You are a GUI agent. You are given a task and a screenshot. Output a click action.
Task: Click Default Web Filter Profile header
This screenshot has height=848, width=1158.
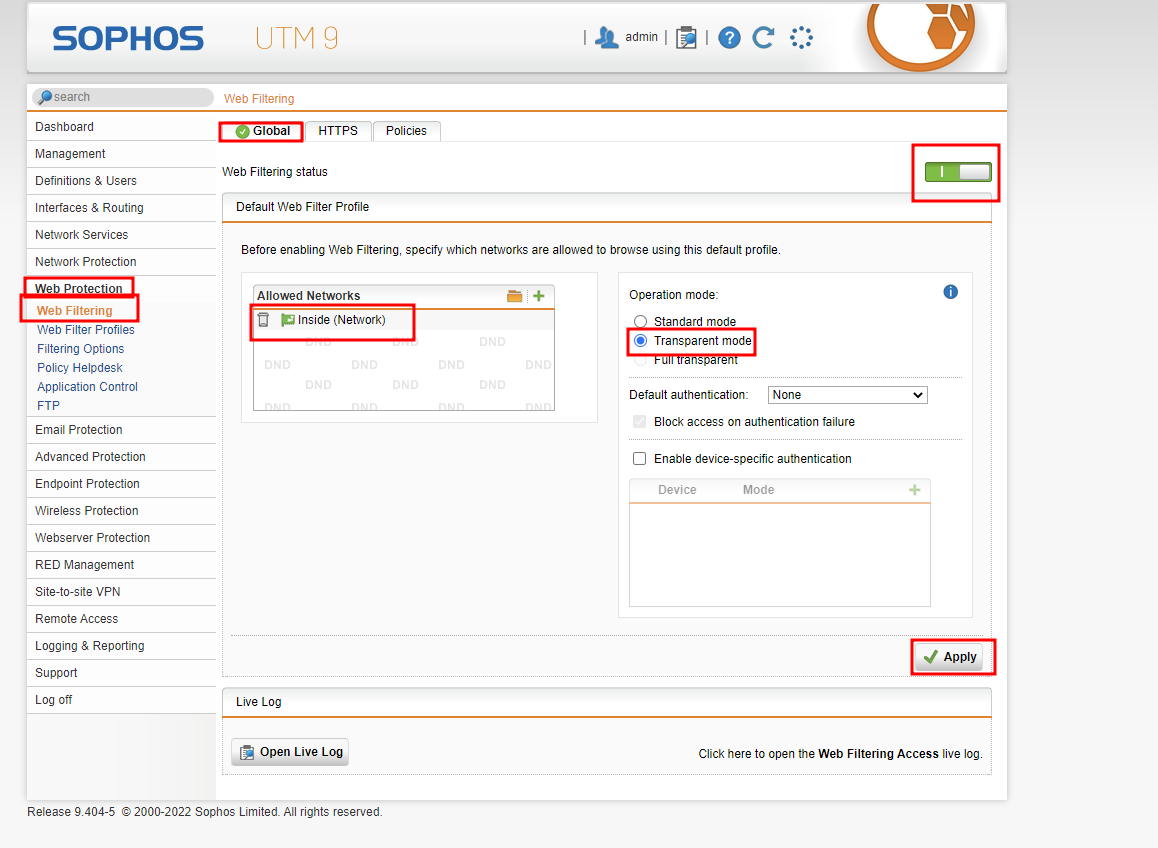[606, 208]
